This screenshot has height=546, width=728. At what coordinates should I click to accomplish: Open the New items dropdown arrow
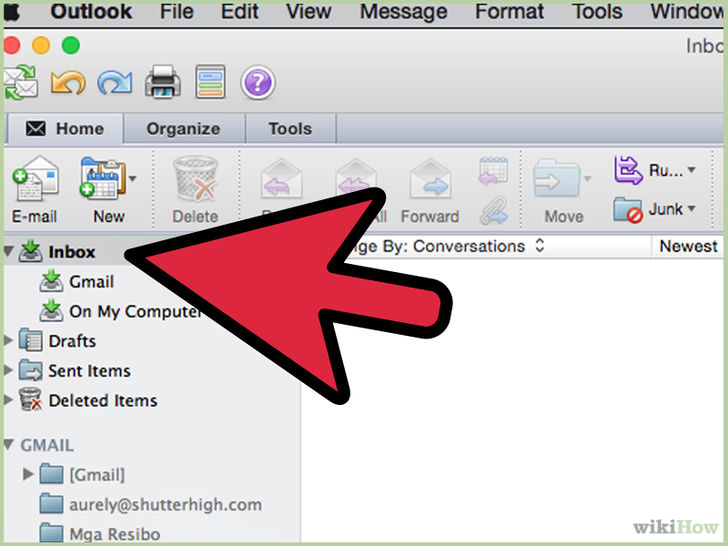point(132,178)
